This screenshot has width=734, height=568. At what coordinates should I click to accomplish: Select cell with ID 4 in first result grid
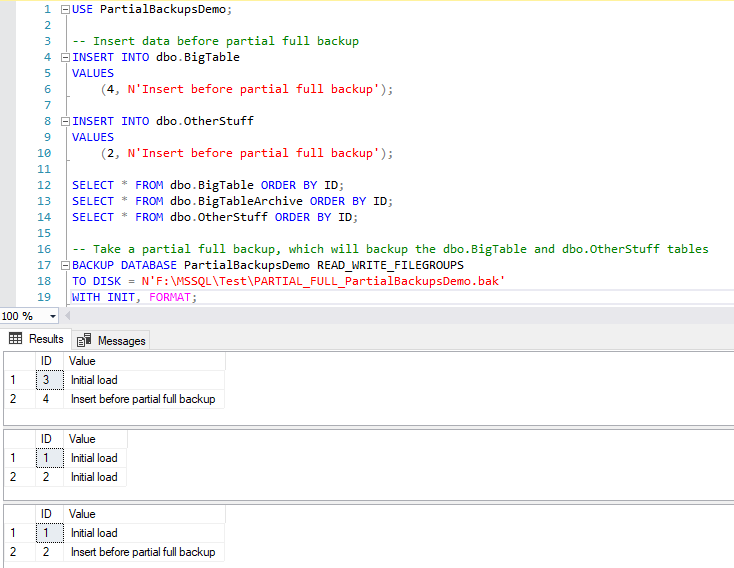47,399
